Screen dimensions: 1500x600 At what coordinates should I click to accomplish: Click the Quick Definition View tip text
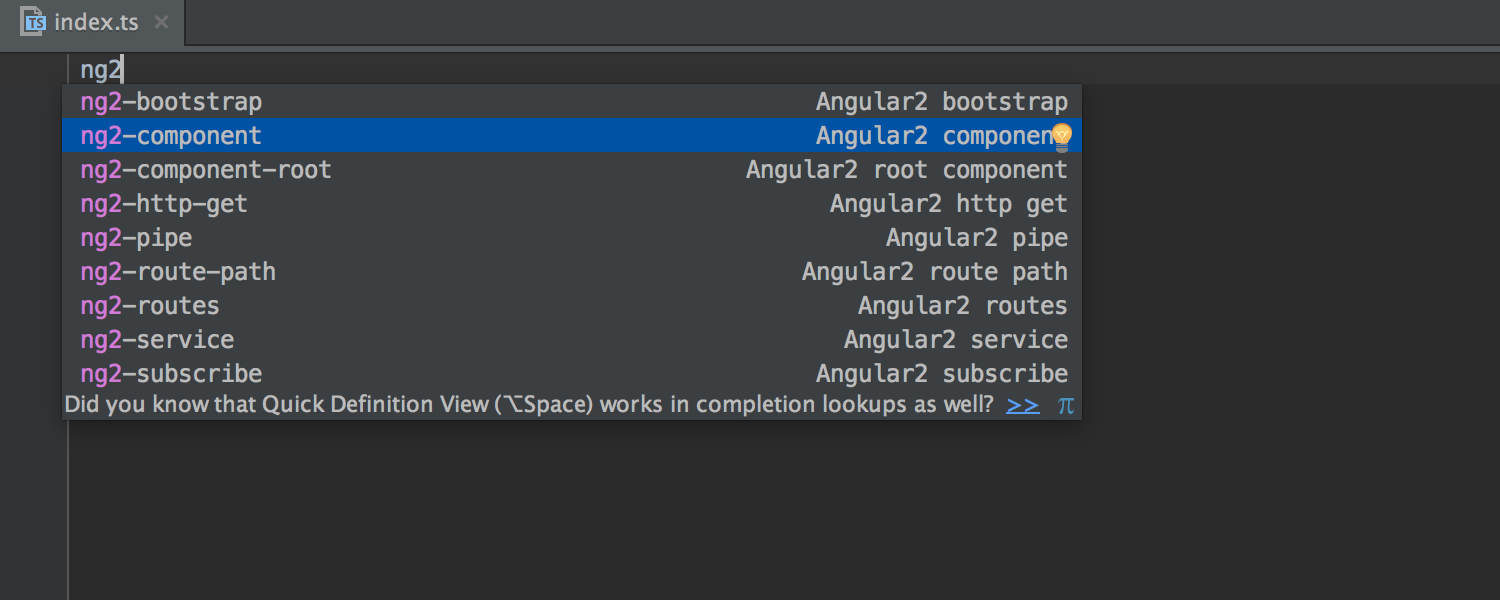528,405
